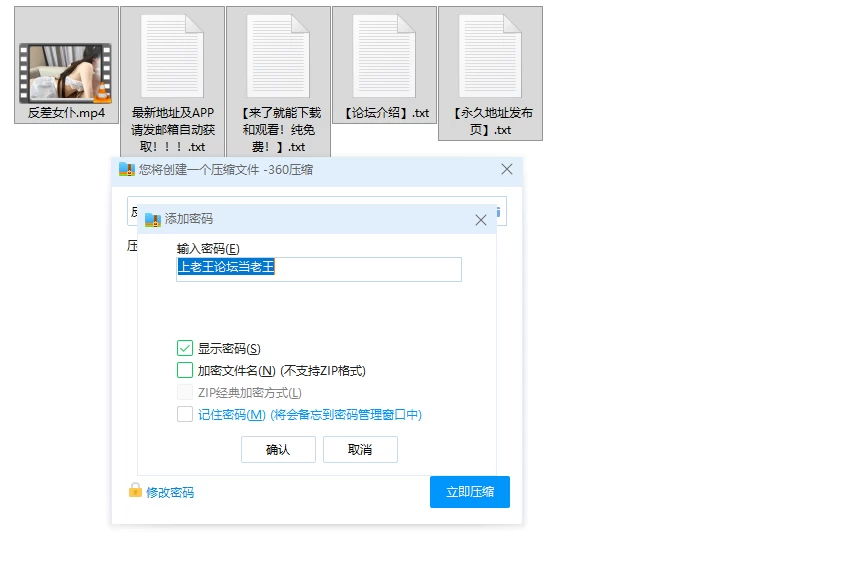Screen dimensions: 861x579
Task: Start compression with 立即压缩 button
Action: (470, 492)
